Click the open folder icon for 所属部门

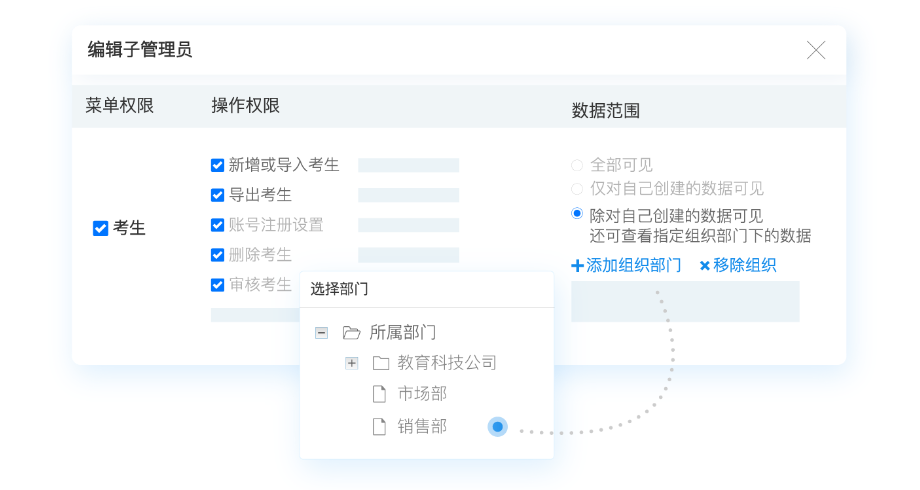click(351, 333)
